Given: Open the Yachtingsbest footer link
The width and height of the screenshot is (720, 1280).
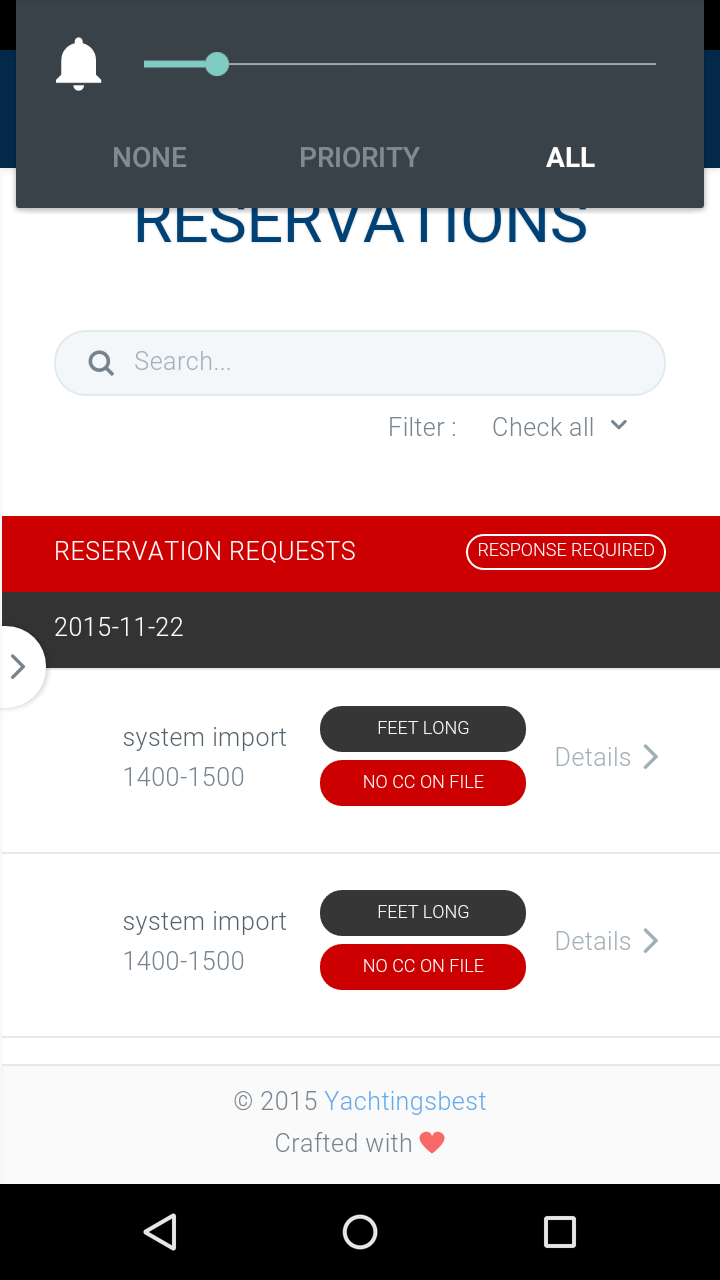Looking at the screenshot, I should coord(405,1101).
